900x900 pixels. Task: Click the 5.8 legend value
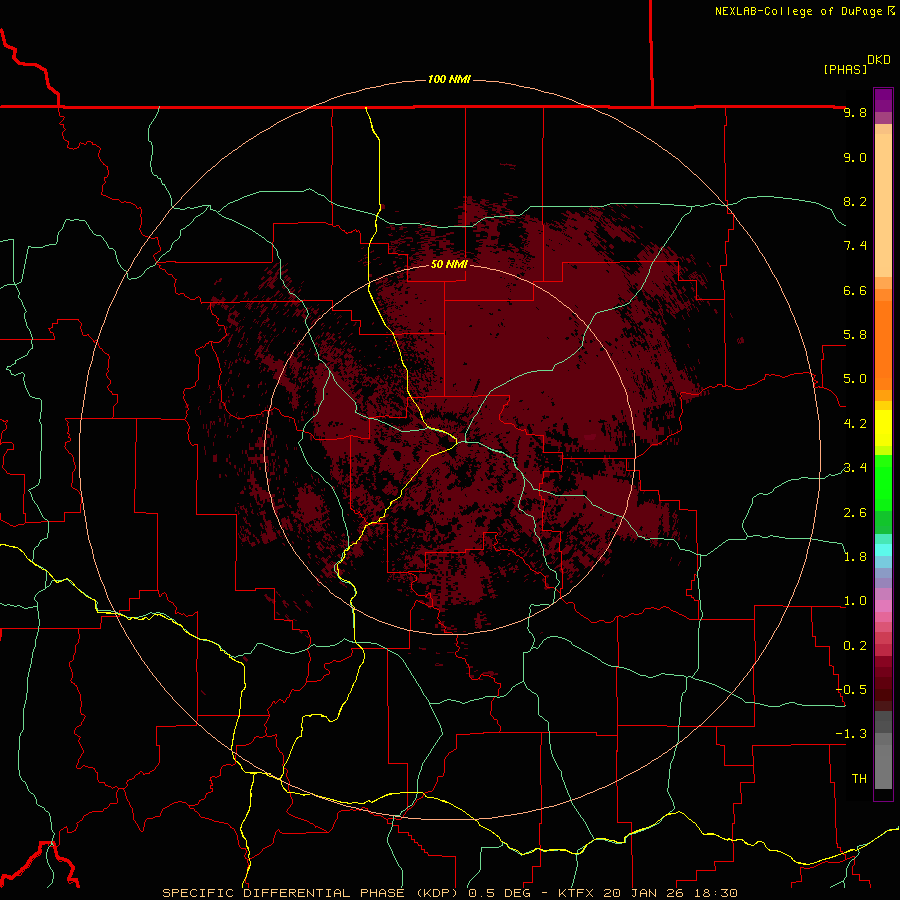tap(855, 335)
